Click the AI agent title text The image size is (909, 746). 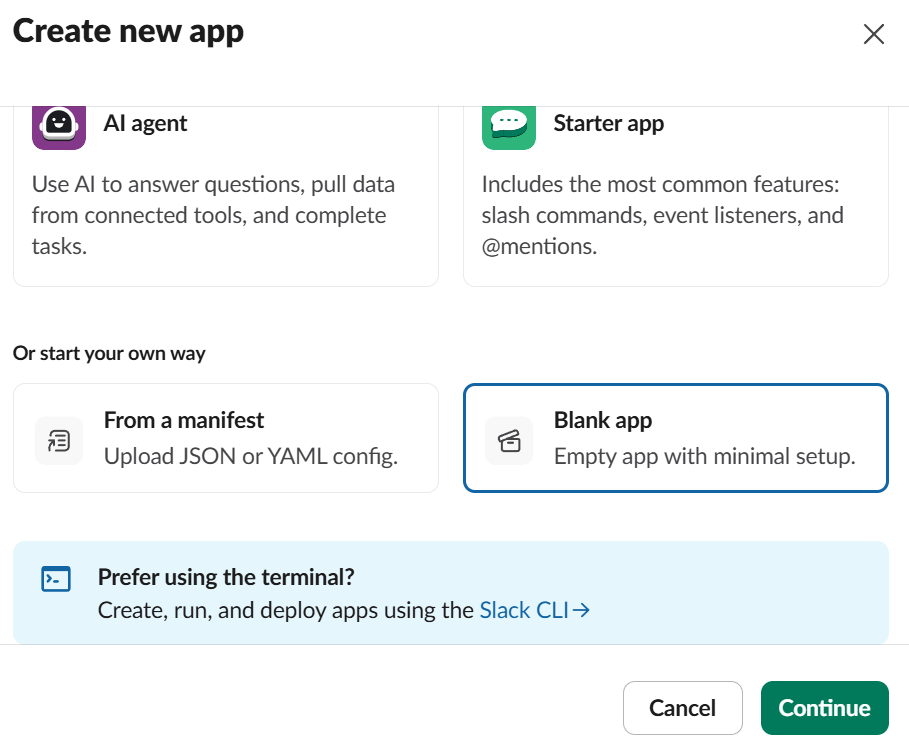coord(145,123)
